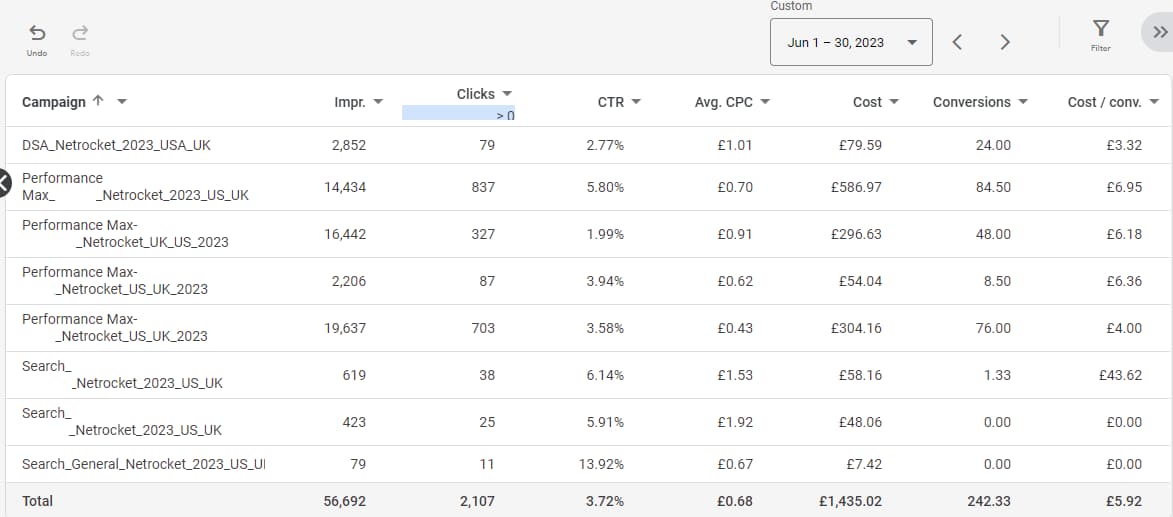Select DSA_Netrocket_2023_USA_UK campaign row
The image size is (1173, 517).
point(116,145)
